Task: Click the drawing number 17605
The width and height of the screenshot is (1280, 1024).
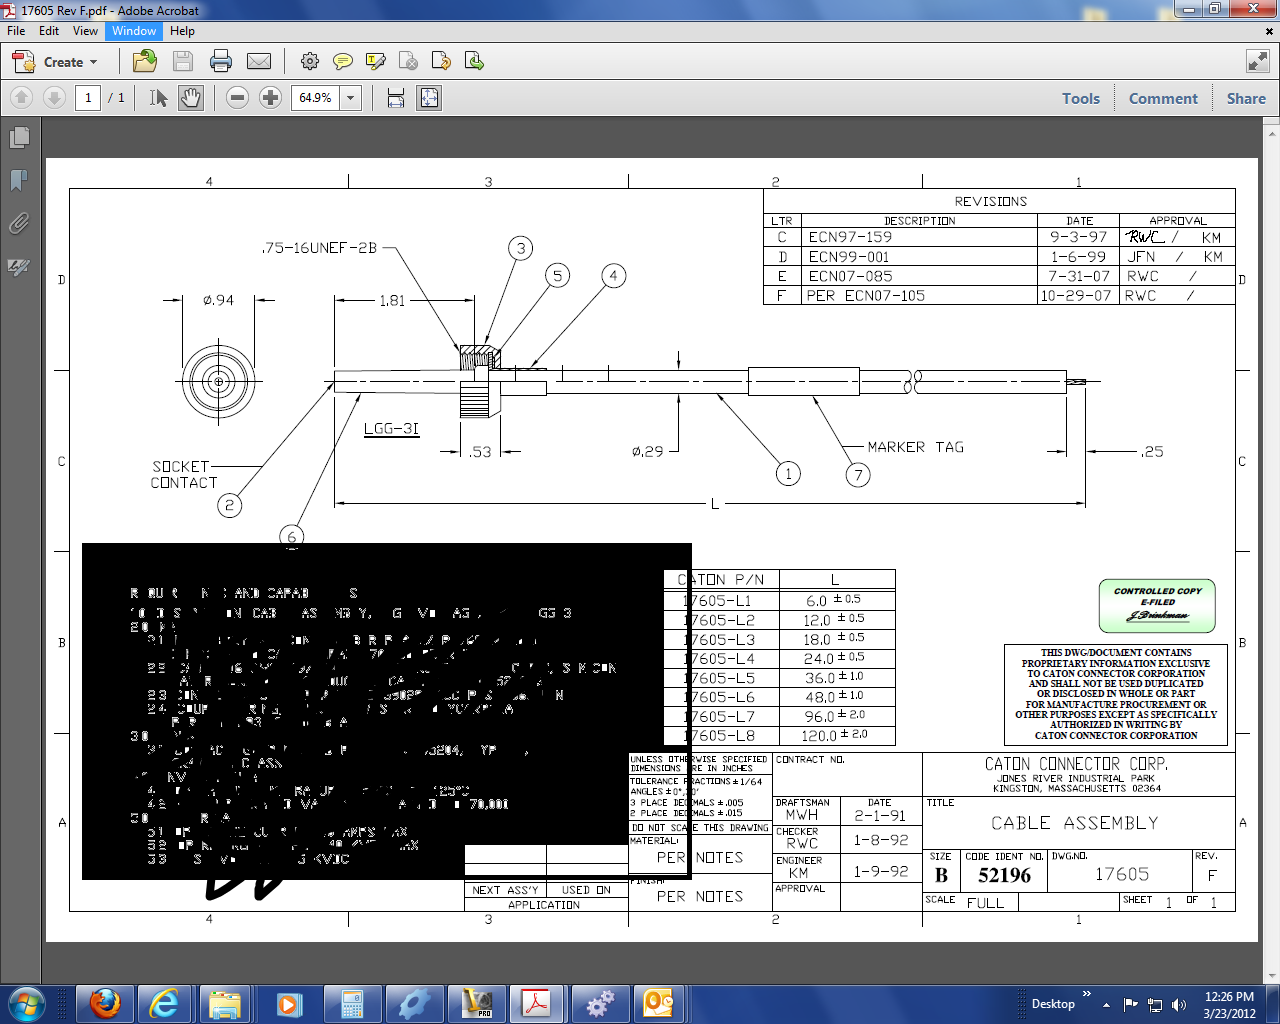Action: point(1121,874)
